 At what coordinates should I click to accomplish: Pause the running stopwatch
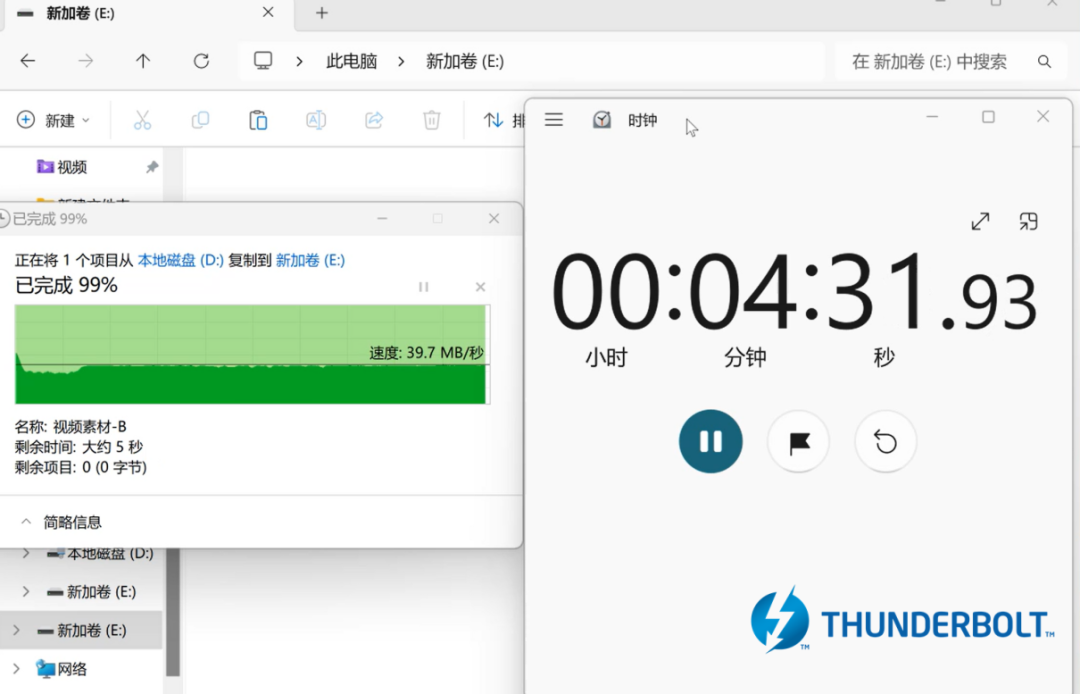pyautogui.click(x=711, y=441)
